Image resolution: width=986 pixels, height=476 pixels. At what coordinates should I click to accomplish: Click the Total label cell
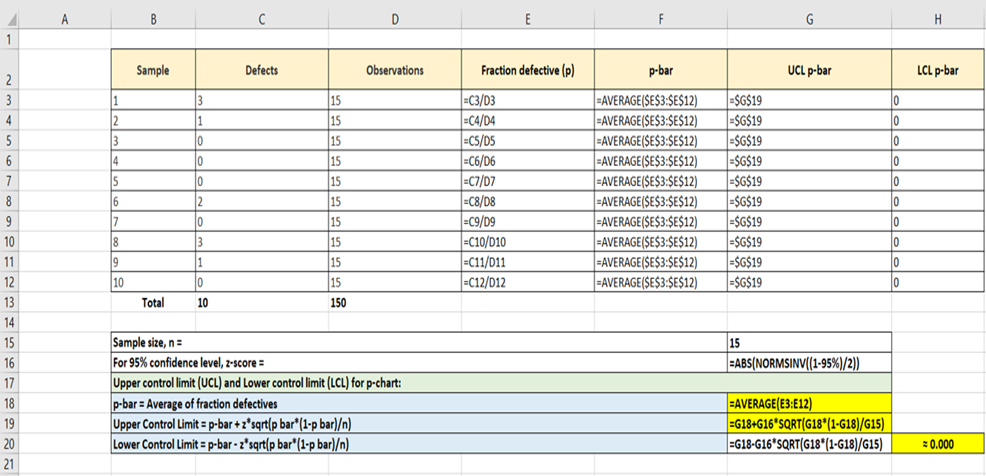153,301
